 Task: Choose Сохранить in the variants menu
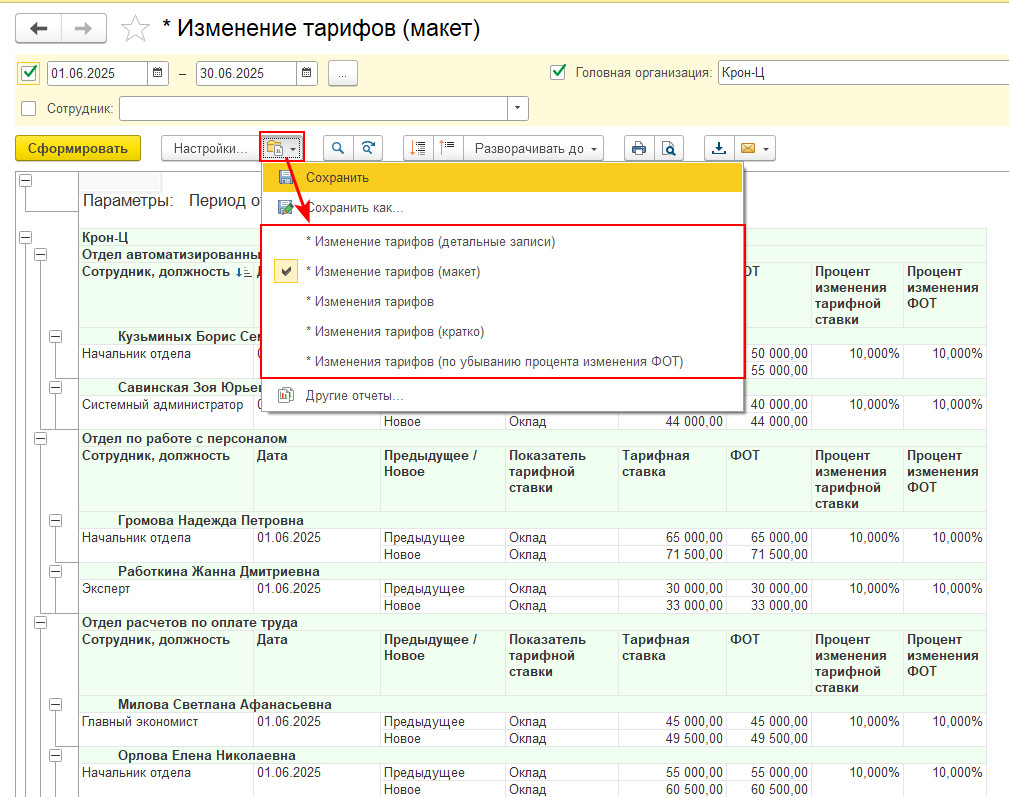(x=503, y=178)
